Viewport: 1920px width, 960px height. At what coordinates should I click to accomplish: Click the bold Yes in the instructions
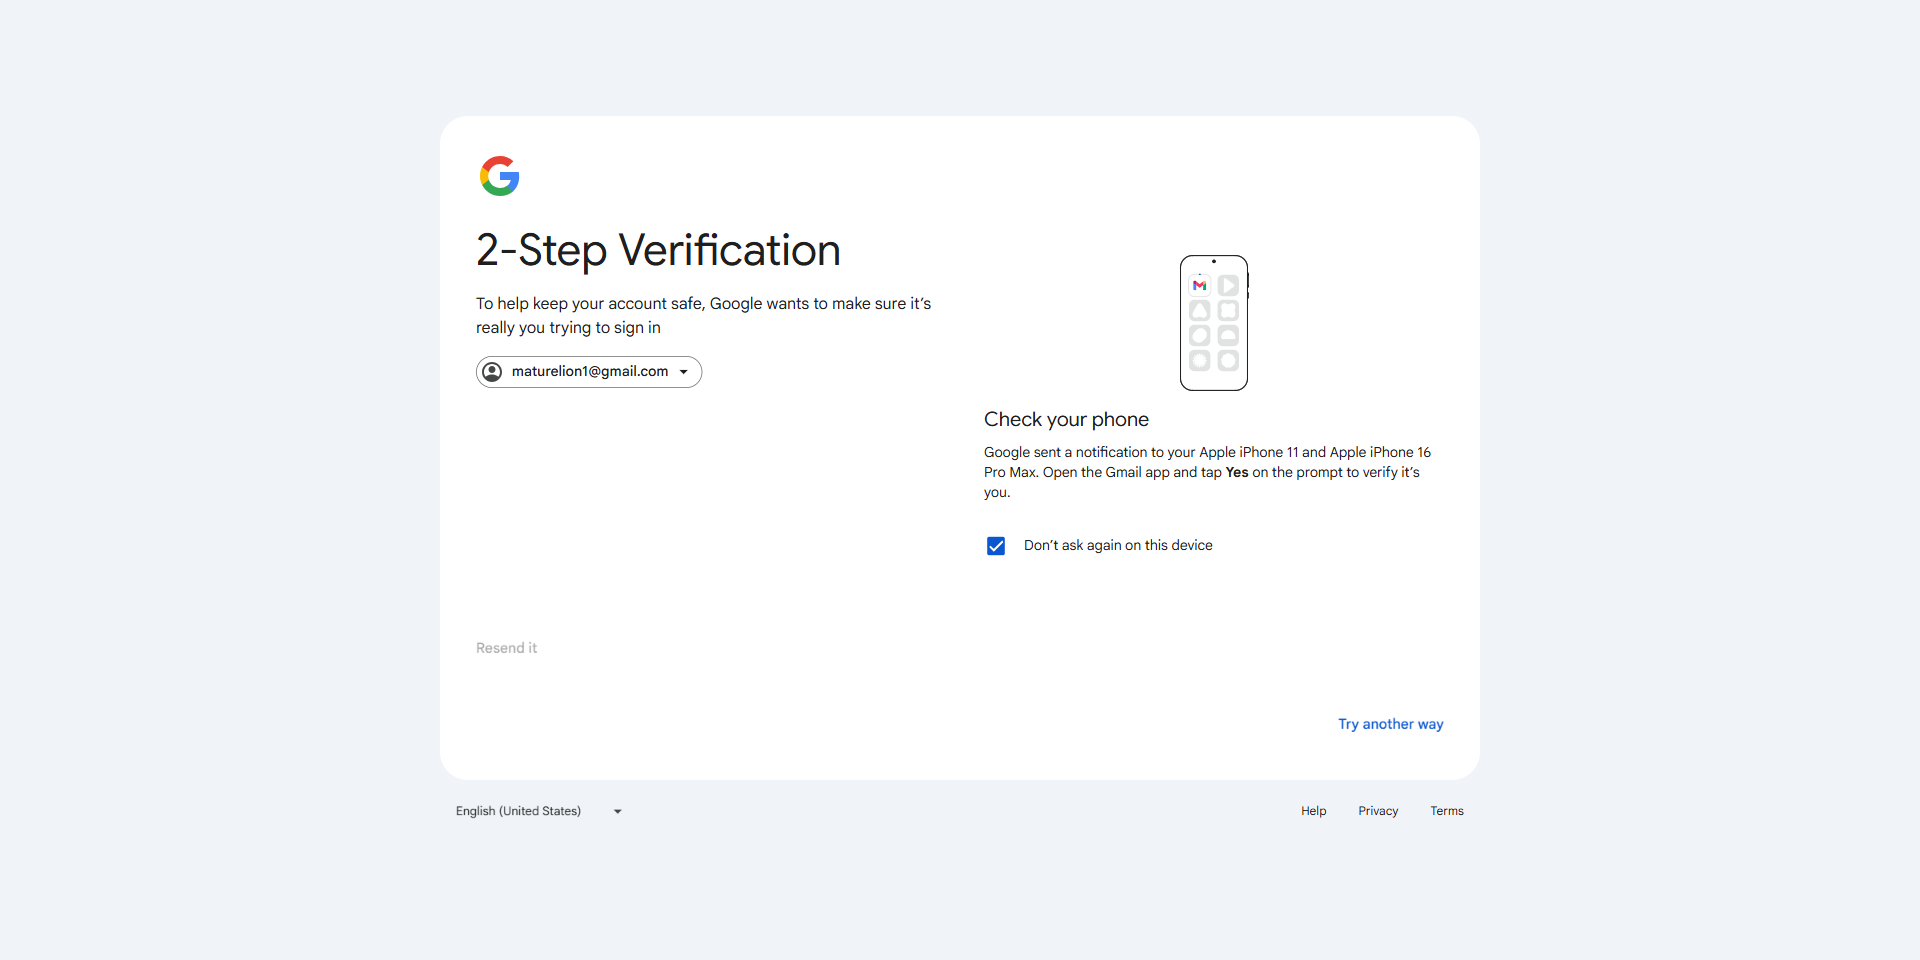tap(1237, 473)
